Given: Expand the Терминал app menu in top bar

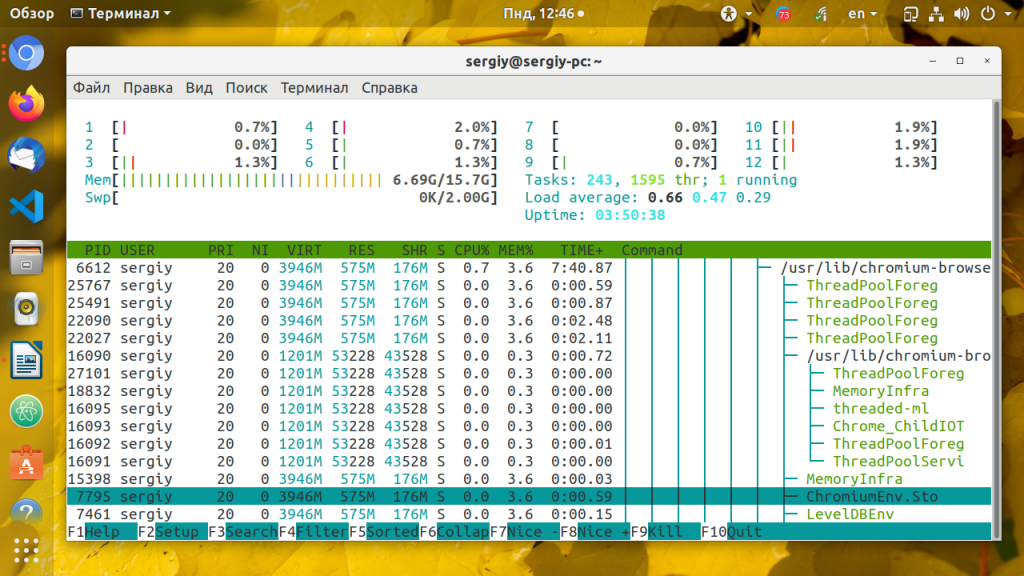Looking at the screenshot, I should click(121, 14).
